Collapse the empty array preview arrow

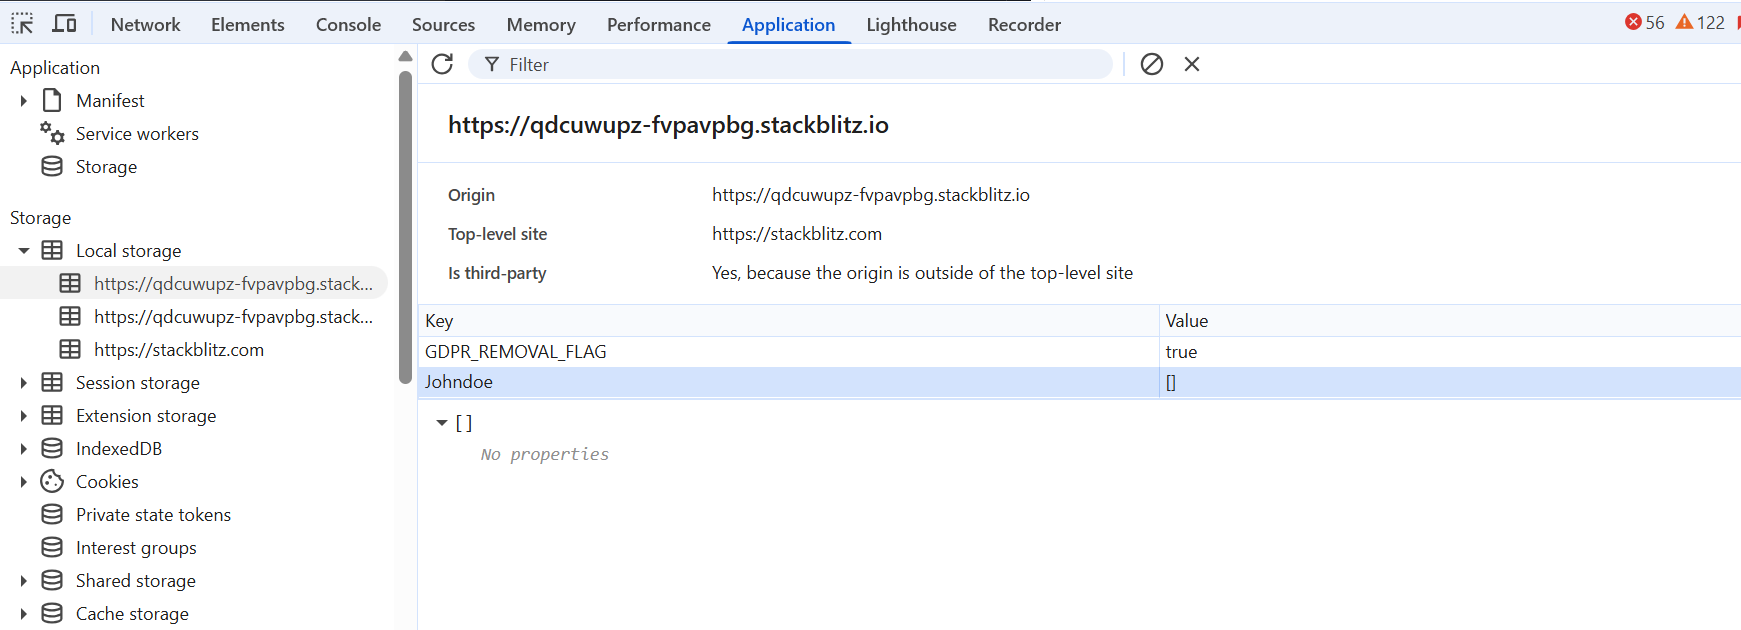coord(441,423)
